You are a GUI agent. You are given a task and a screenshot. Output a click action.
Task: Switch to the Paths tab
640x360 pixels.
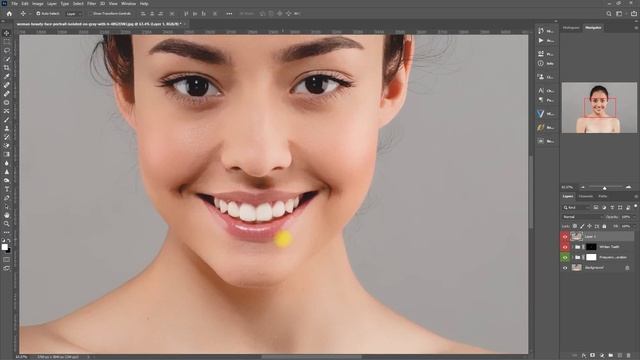602,196
